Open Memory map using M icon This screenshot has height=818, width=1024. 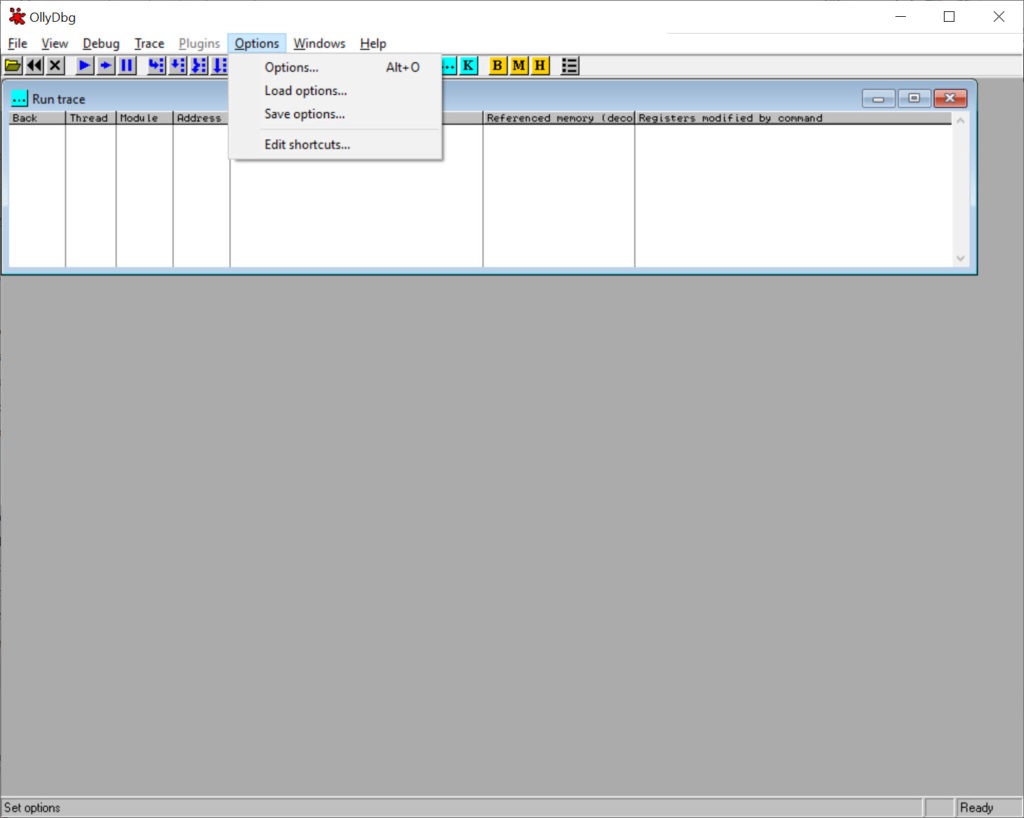tap(519, 66)
